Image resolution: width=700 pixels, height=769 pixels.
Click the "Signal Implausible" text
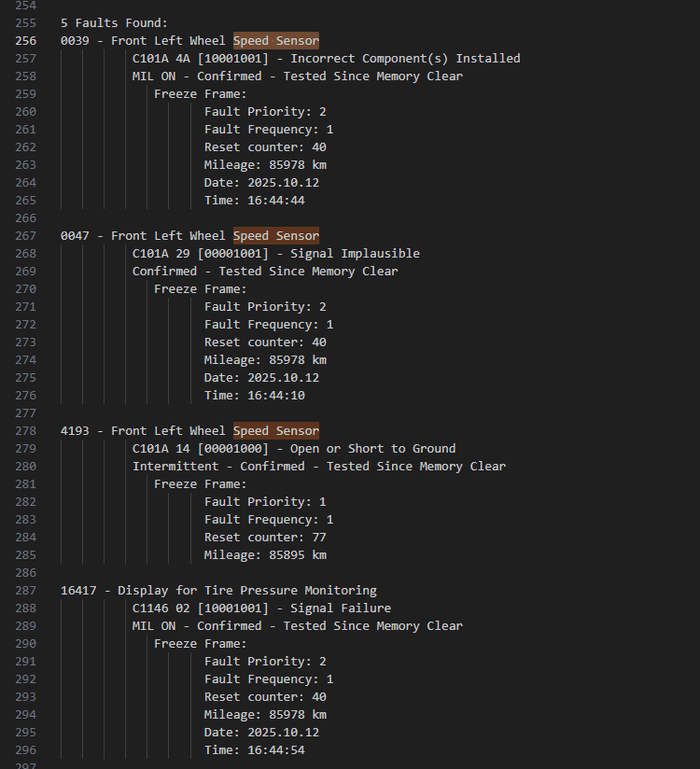355,254
